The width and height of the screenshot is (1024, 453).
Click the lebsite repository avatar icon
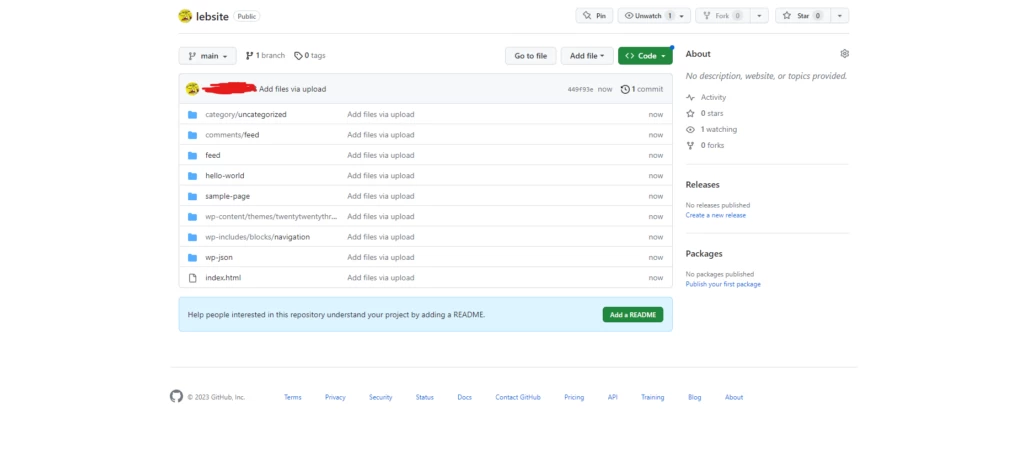pyautogui.click(x=185, y=16)
